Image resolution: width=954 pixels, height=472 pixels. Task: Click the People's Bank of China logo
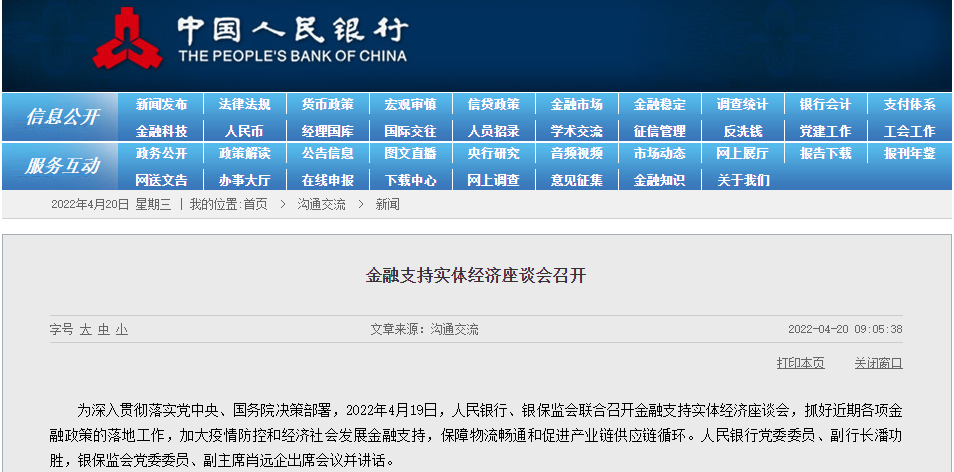point(127,39)
